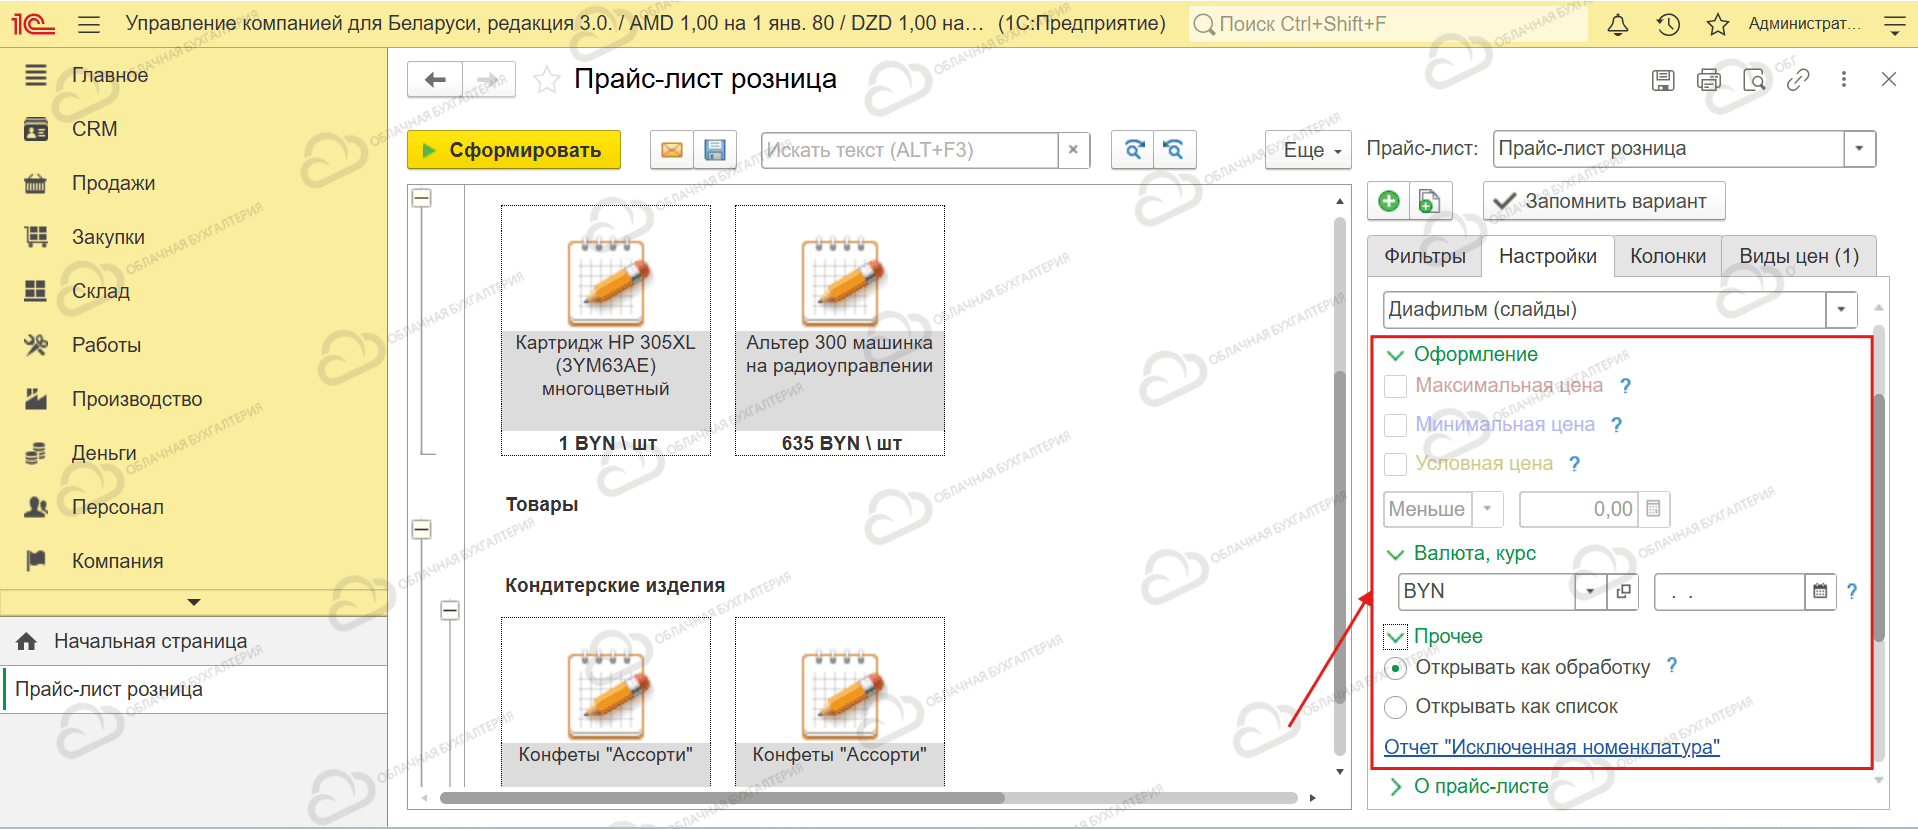The height and width of the screenshot is (829, 1918).
Task: Open Склад section in sidebar
Action: [x=100, y=291]
